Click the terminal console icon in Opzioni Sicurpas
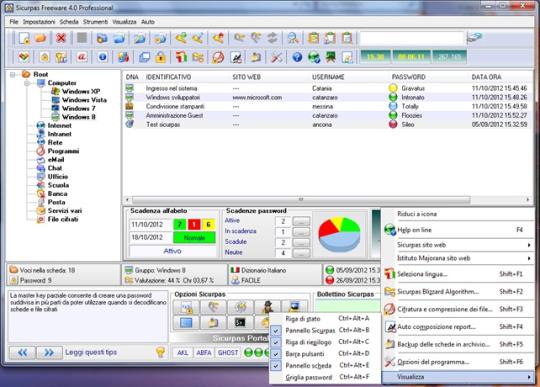The height and width of the screenshot is (387, 540). click(x=240, y=323)
